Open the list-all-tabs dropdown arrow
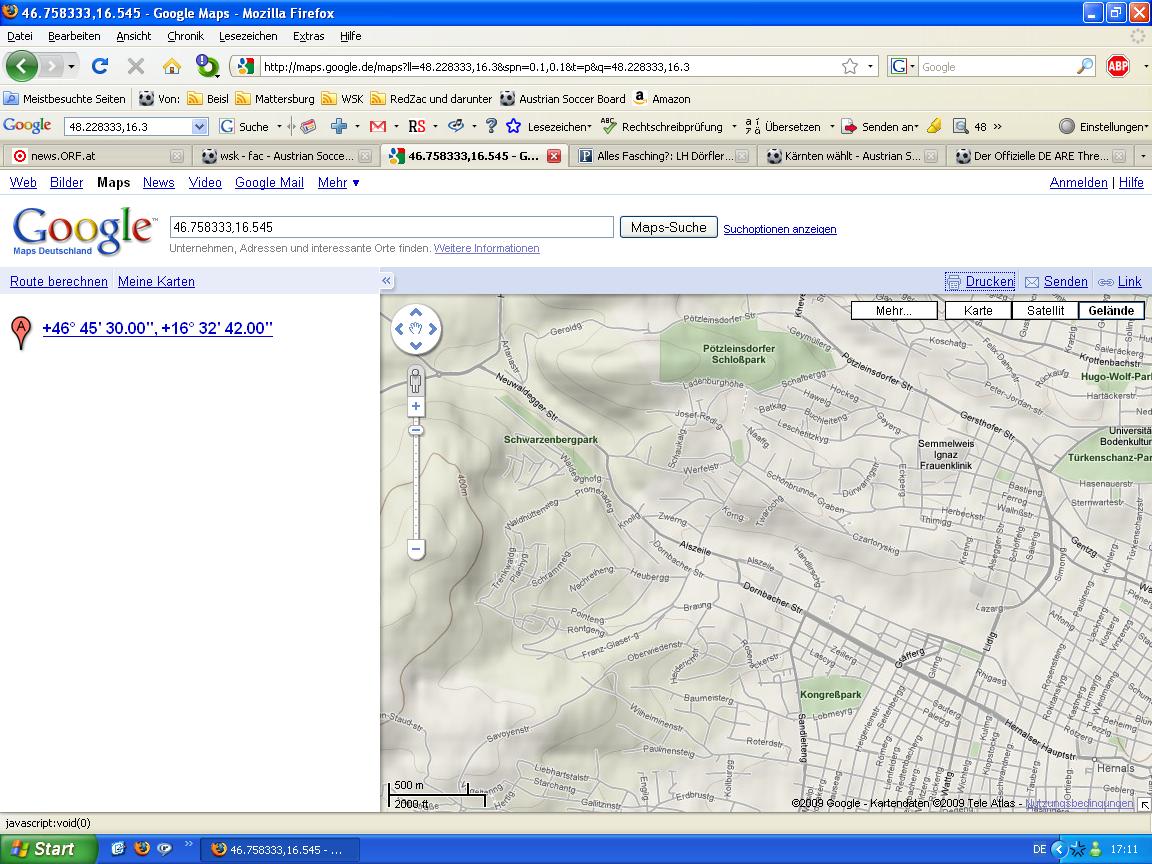The image size is (1152, 864). point(1142,156)
